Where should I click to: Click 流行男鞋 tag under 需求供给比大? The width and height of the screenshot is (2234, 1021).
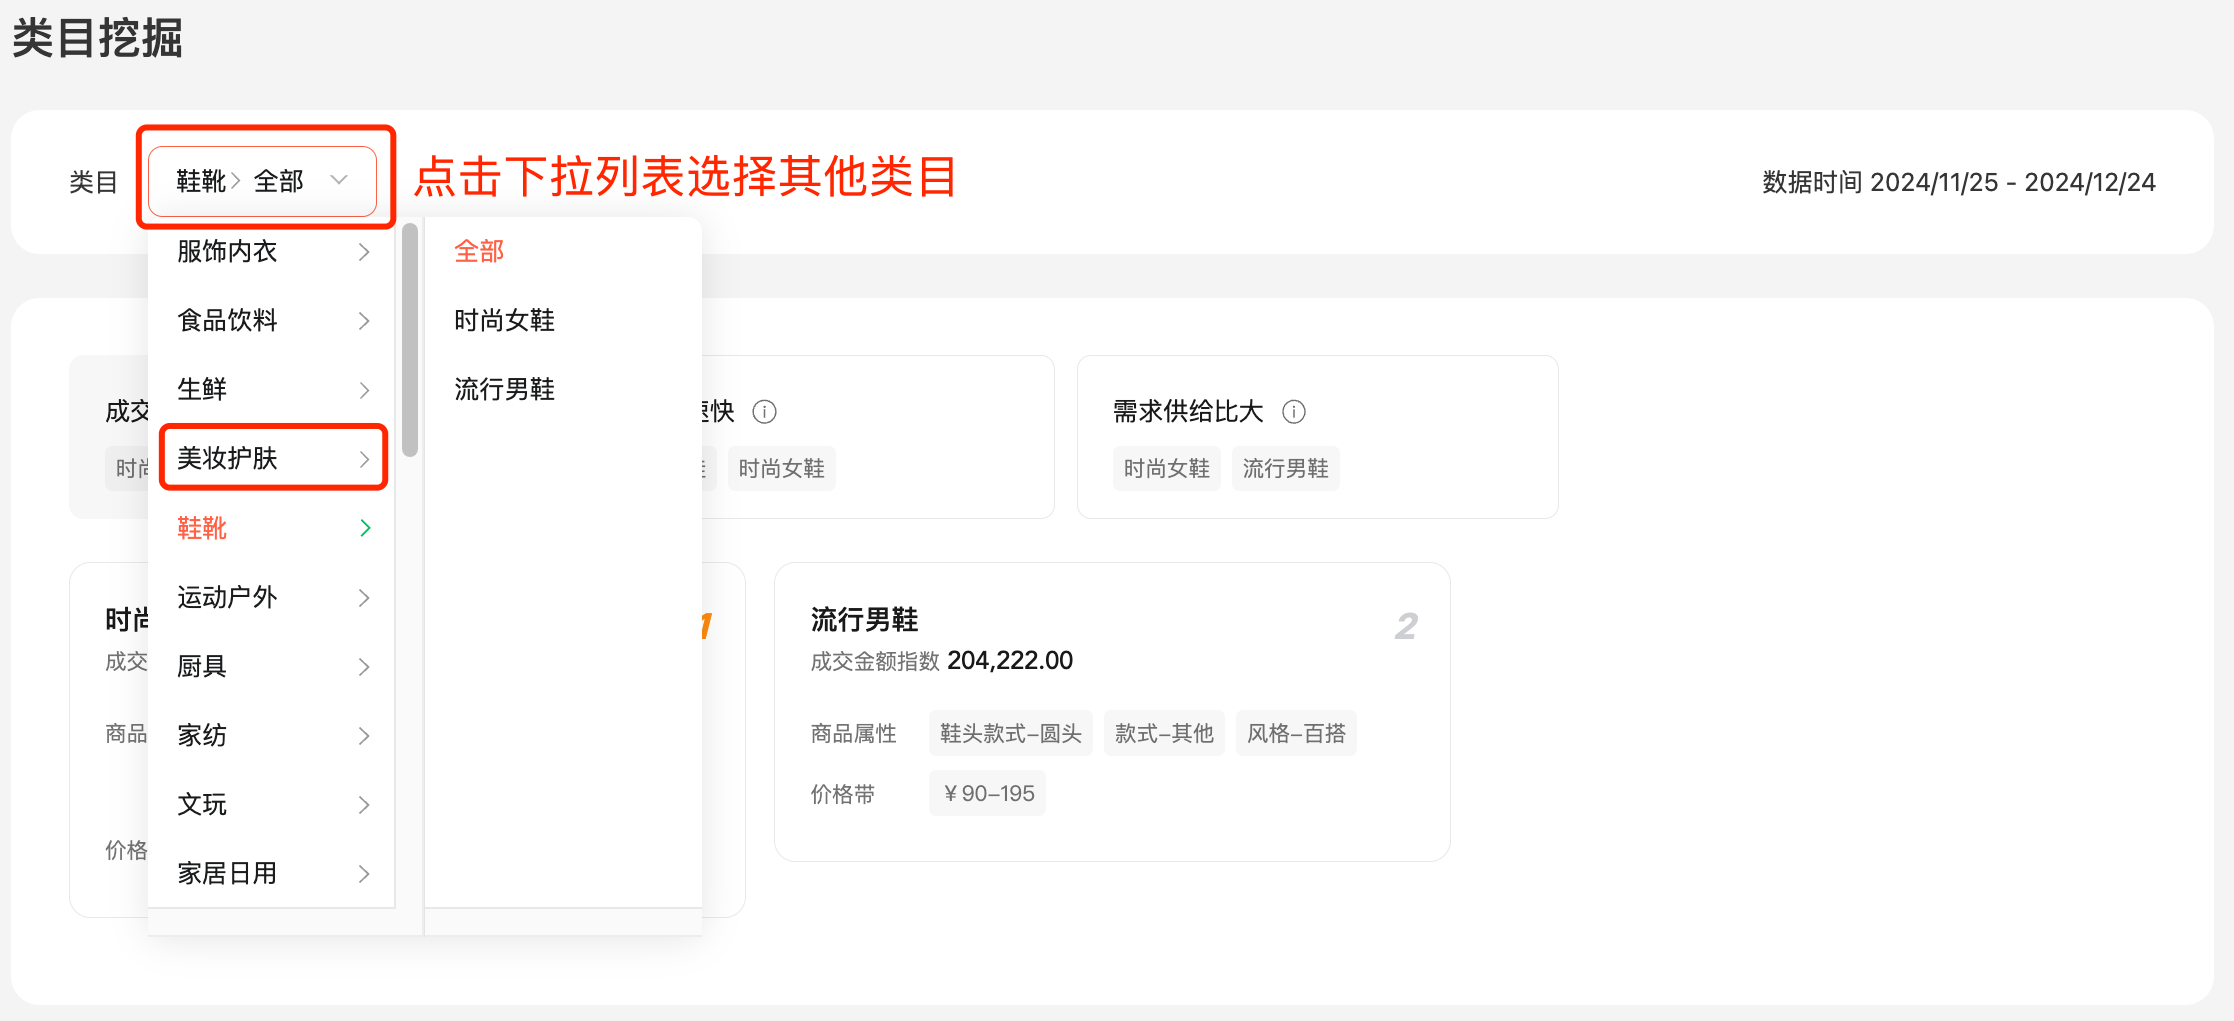(x=1285, y=469)
